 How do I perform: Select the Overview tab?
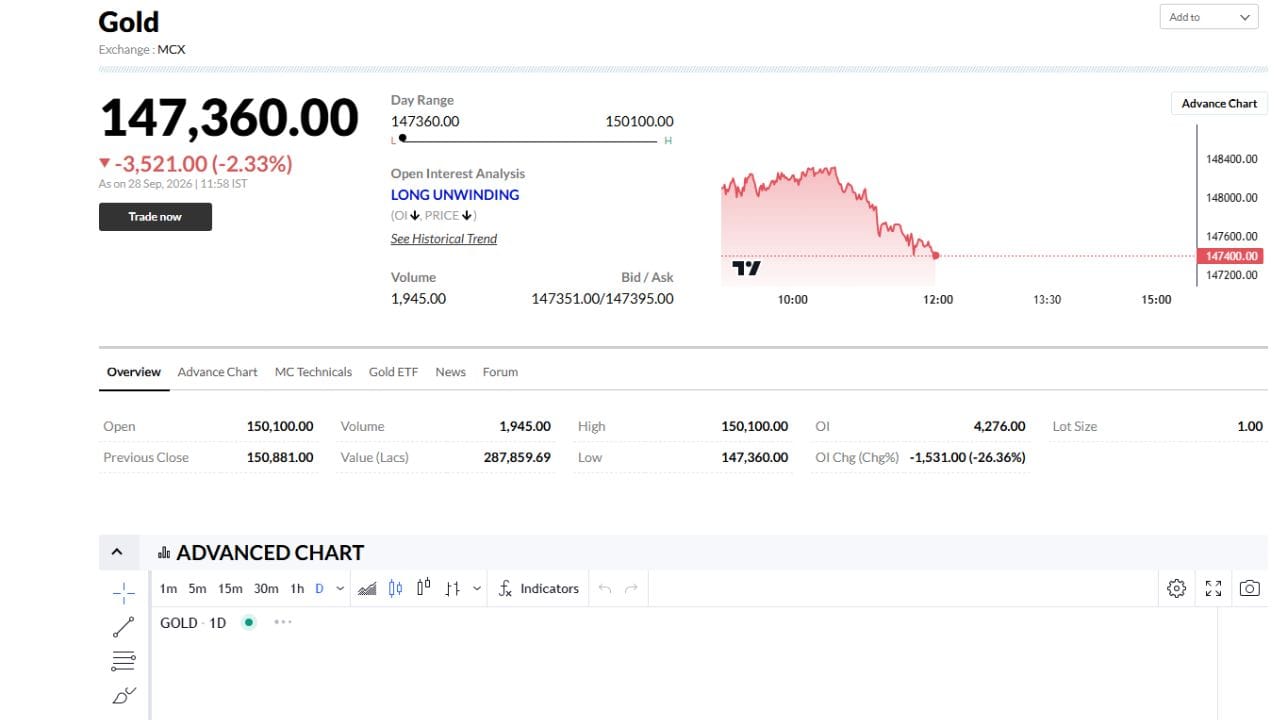point(134,372)
